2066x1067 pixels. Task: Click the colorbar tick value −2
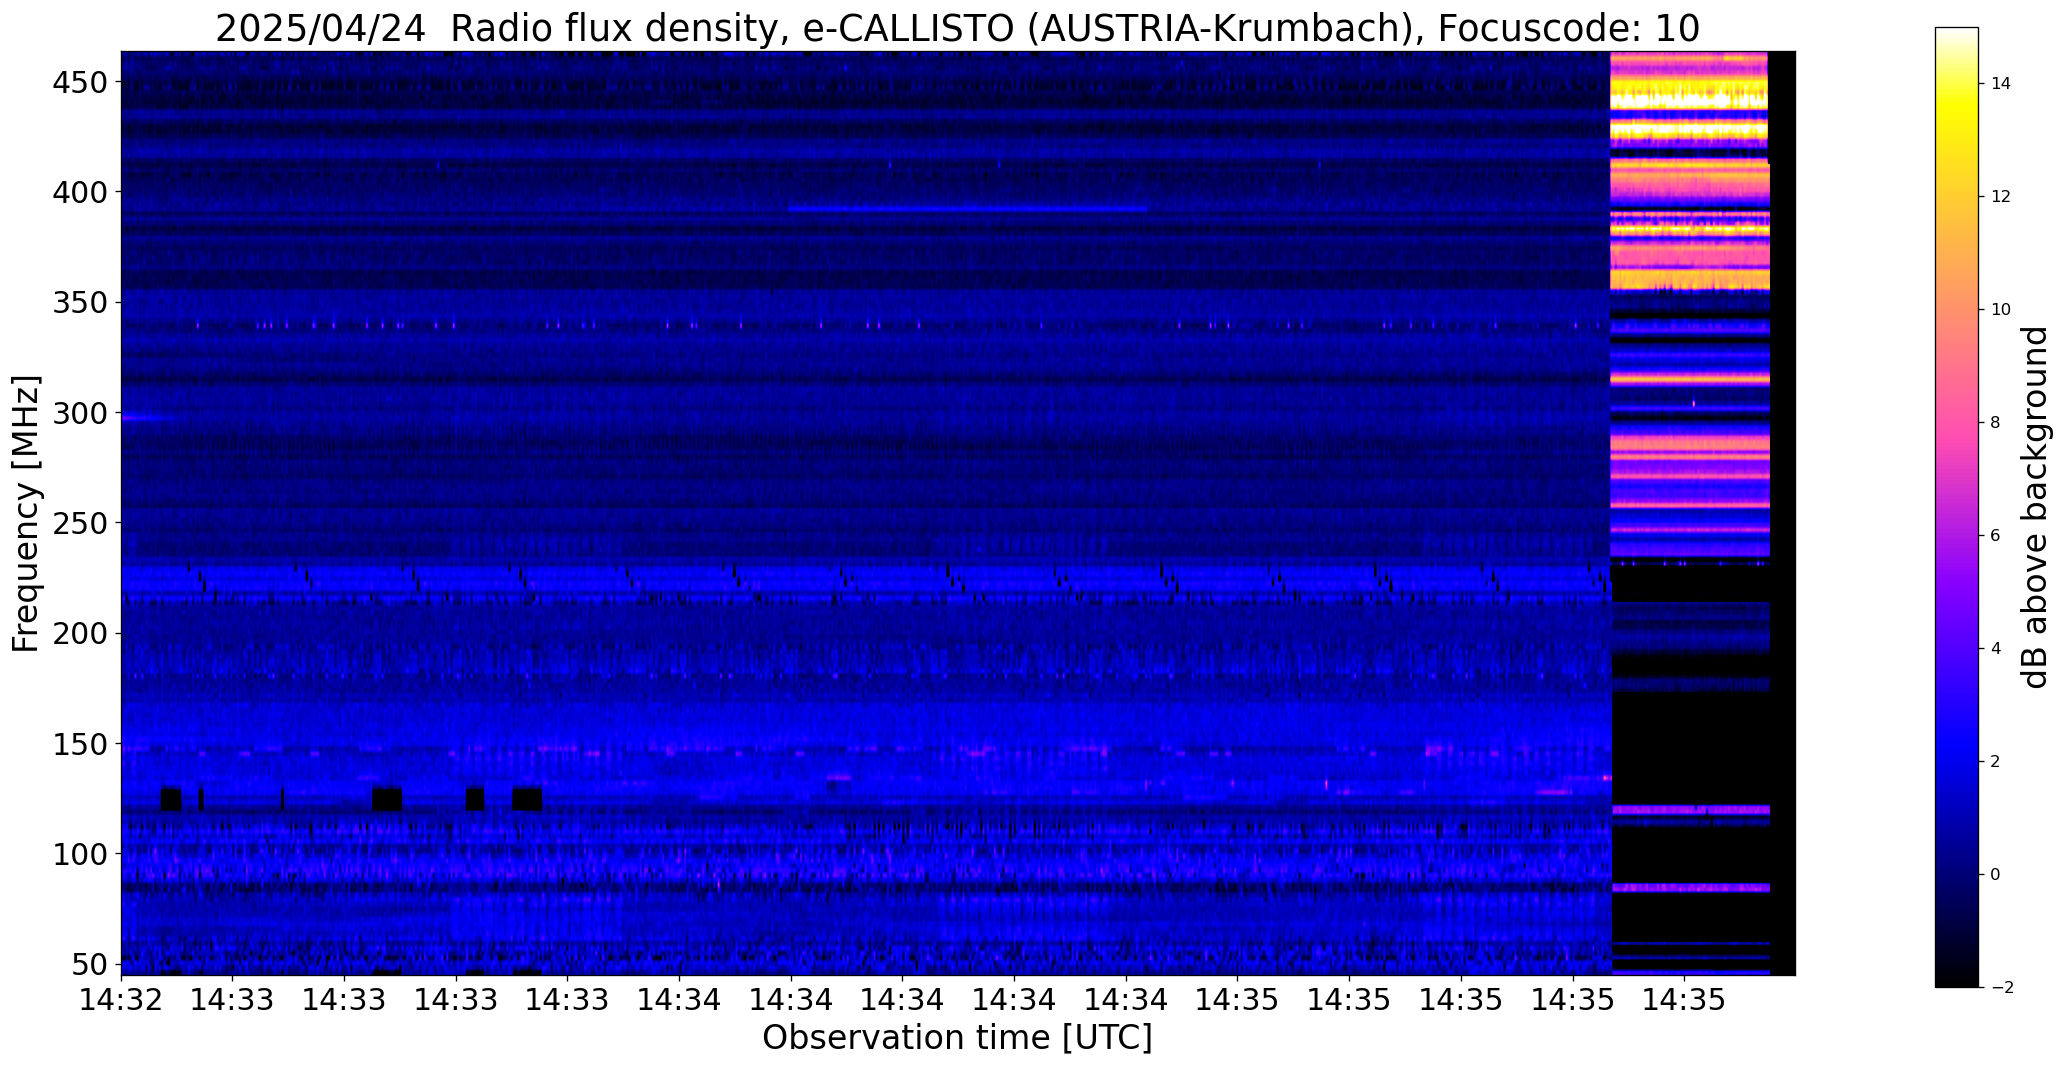[2002, 987]
